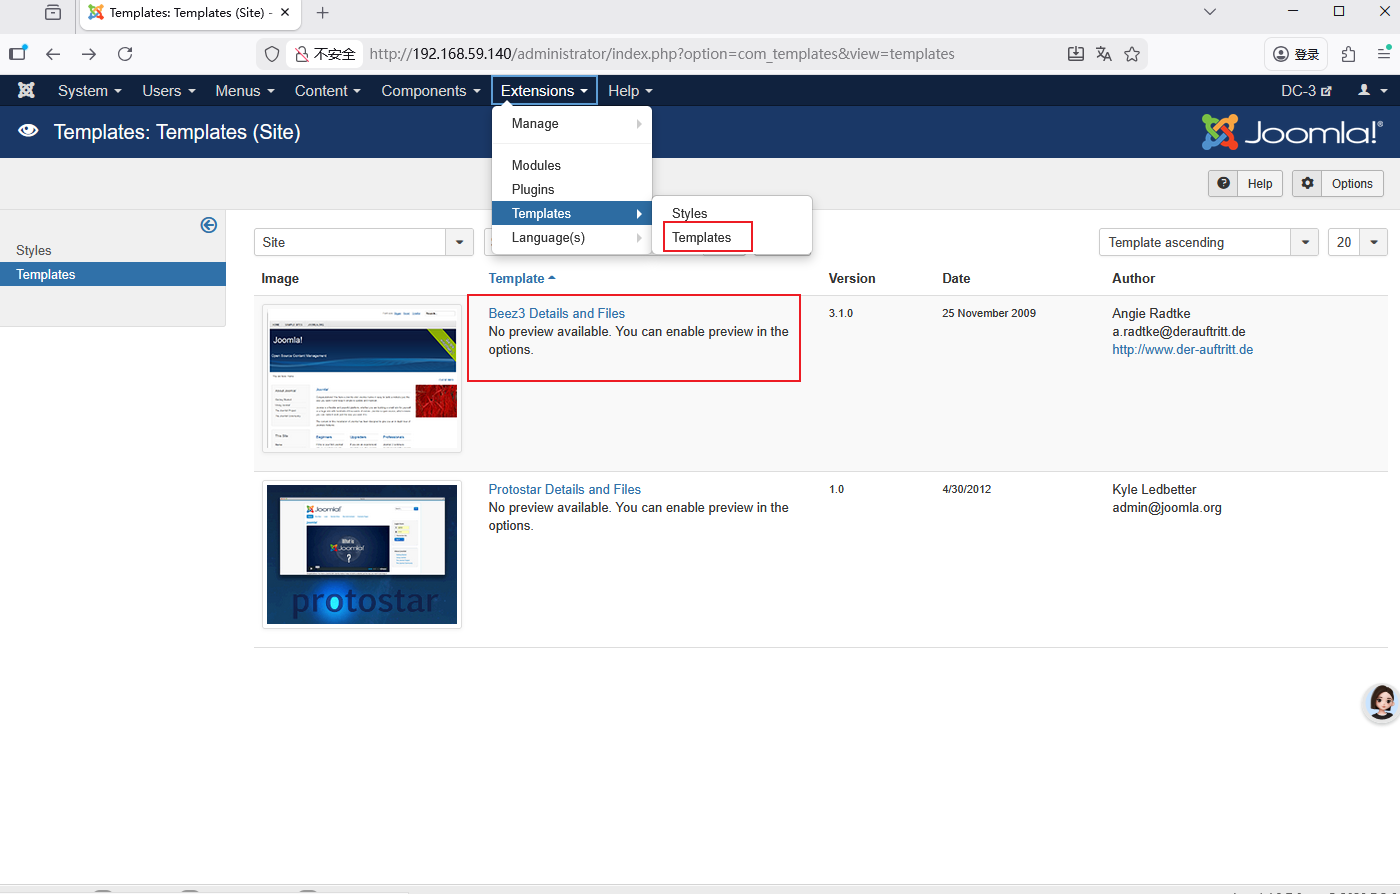Click the Joomla logo icon in the admin menu
Image resolution: width=1400 pixels, height=894 pixels.
27,91
